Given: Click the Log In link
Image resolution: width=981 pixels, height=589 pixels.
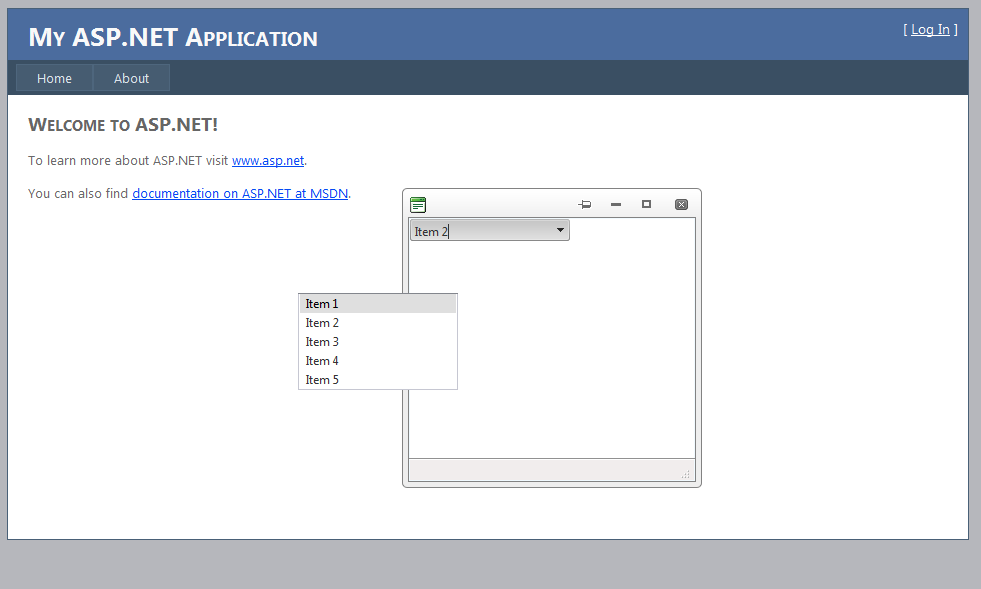Looking at the screenshot, I should (x=930, y=29).
